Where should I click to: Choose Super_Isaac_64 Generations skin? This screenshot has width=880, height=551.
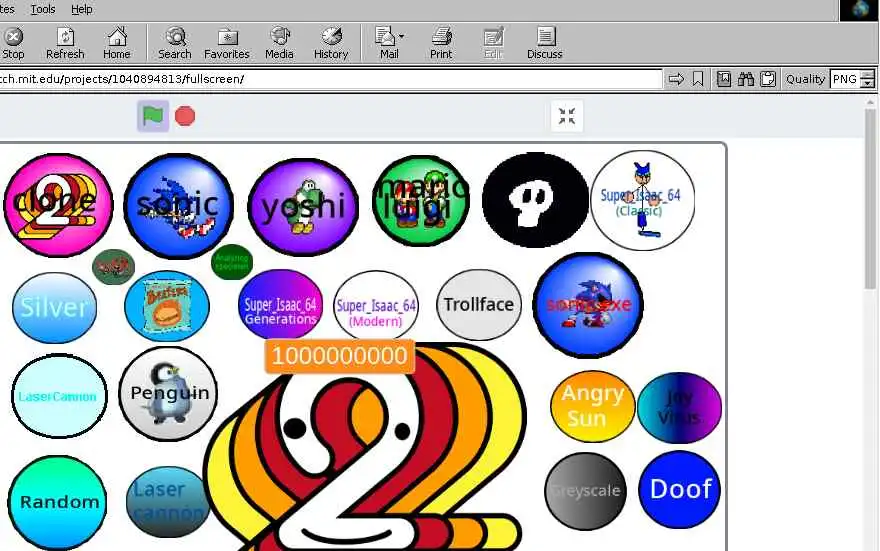tap(281, 305)
